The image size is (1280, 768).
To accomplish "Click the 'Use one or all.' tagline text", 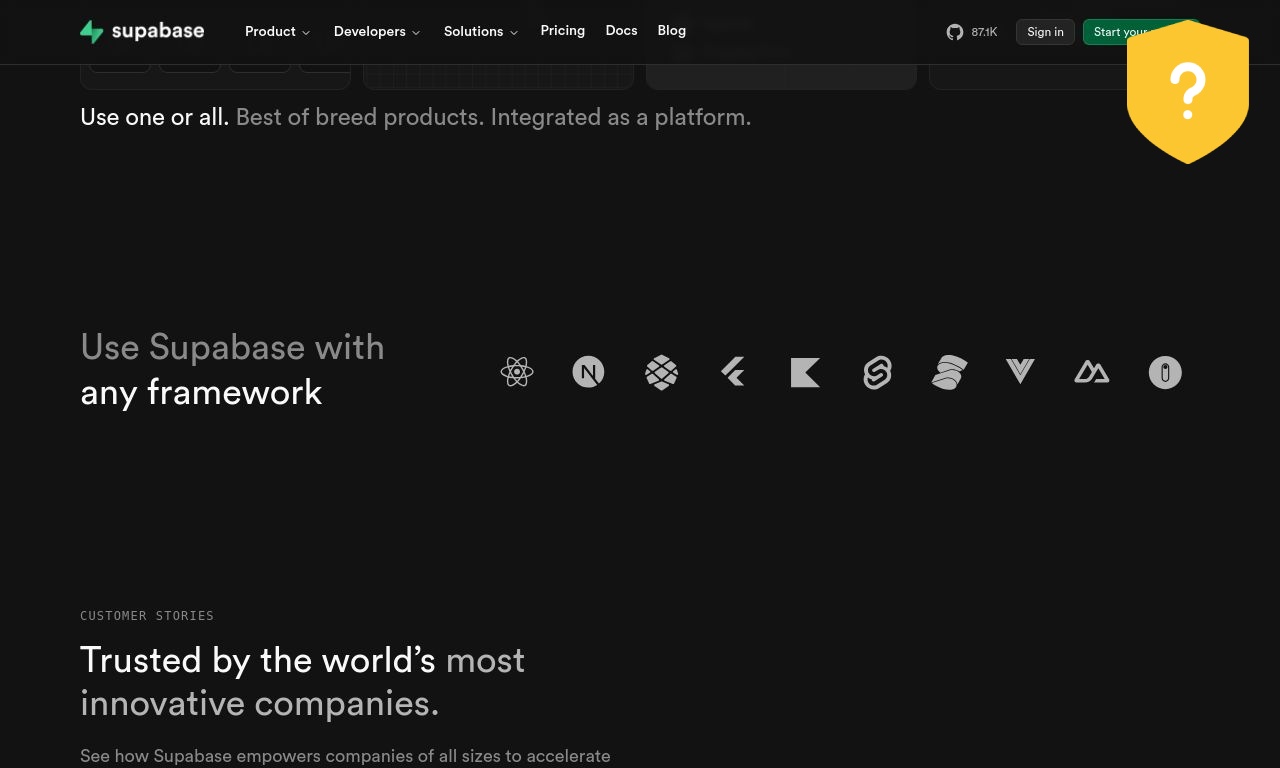I will 155,117.
